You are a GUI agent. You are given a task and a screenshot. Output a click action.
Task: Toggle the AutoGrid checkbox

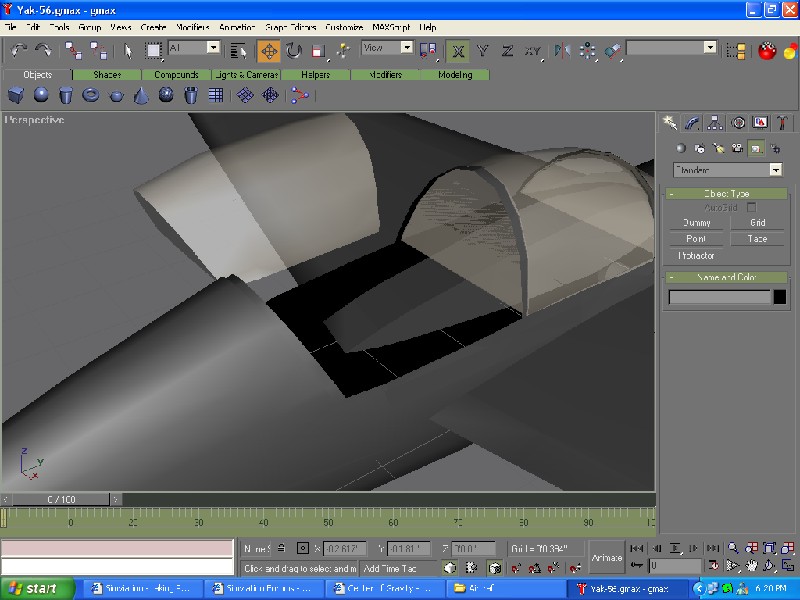pyautogui.click(x=751, y=207)
